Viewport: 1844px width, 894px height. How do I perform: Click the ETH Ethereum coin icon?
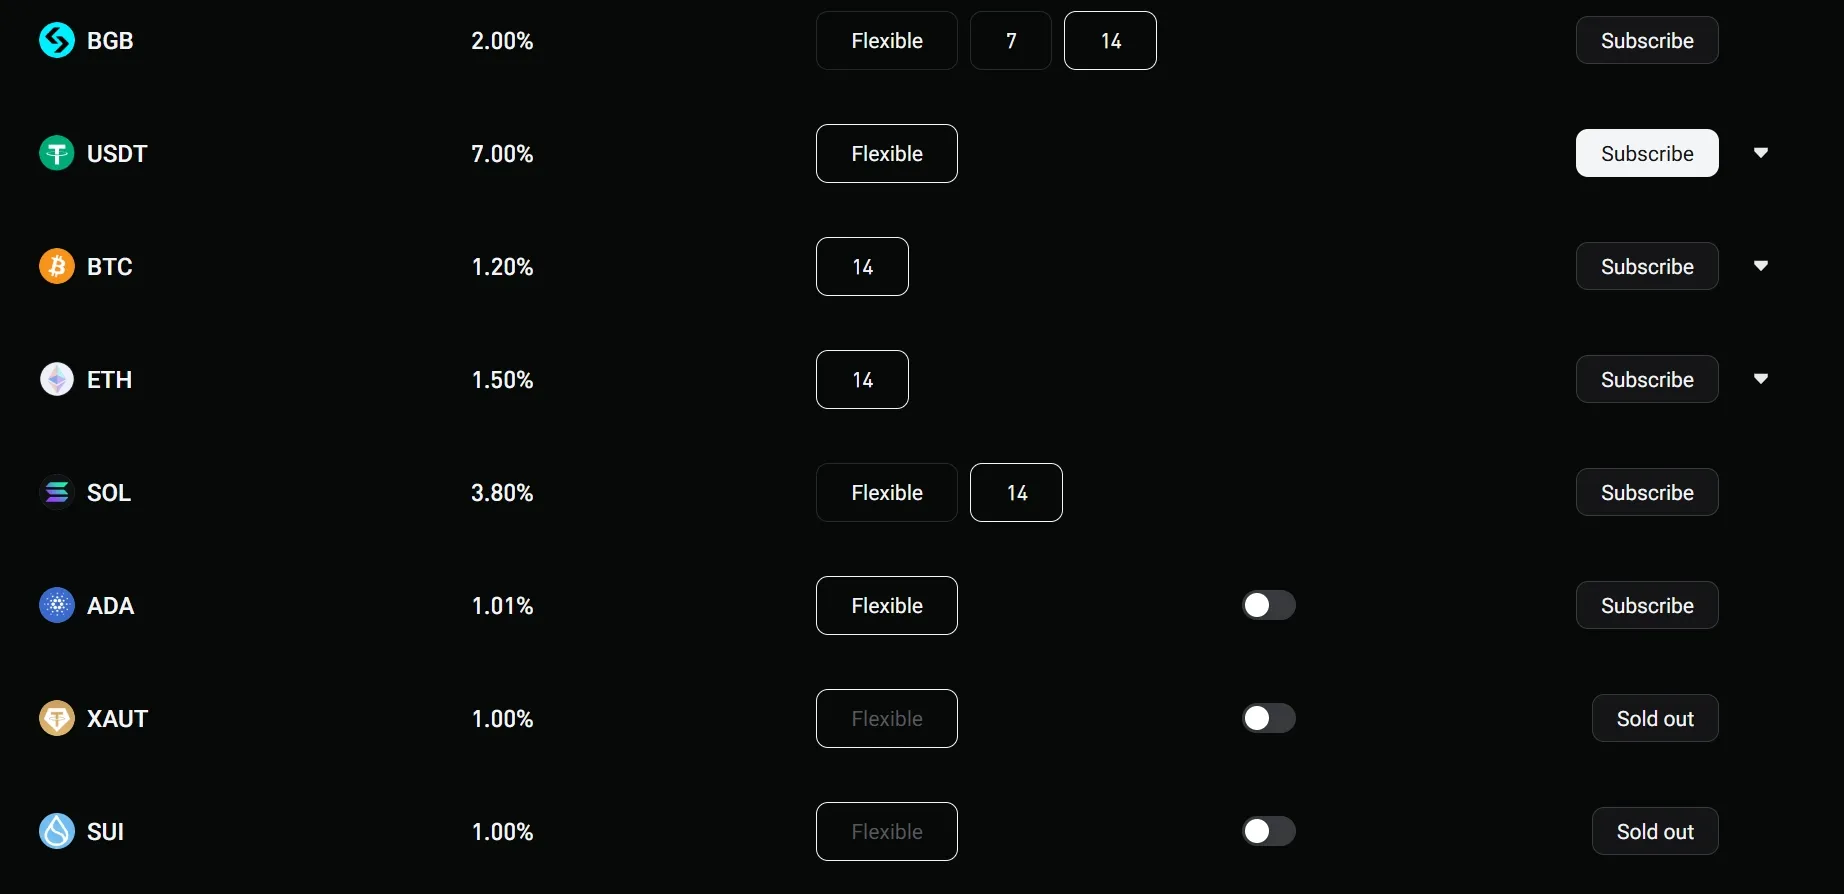pos(57,380)
